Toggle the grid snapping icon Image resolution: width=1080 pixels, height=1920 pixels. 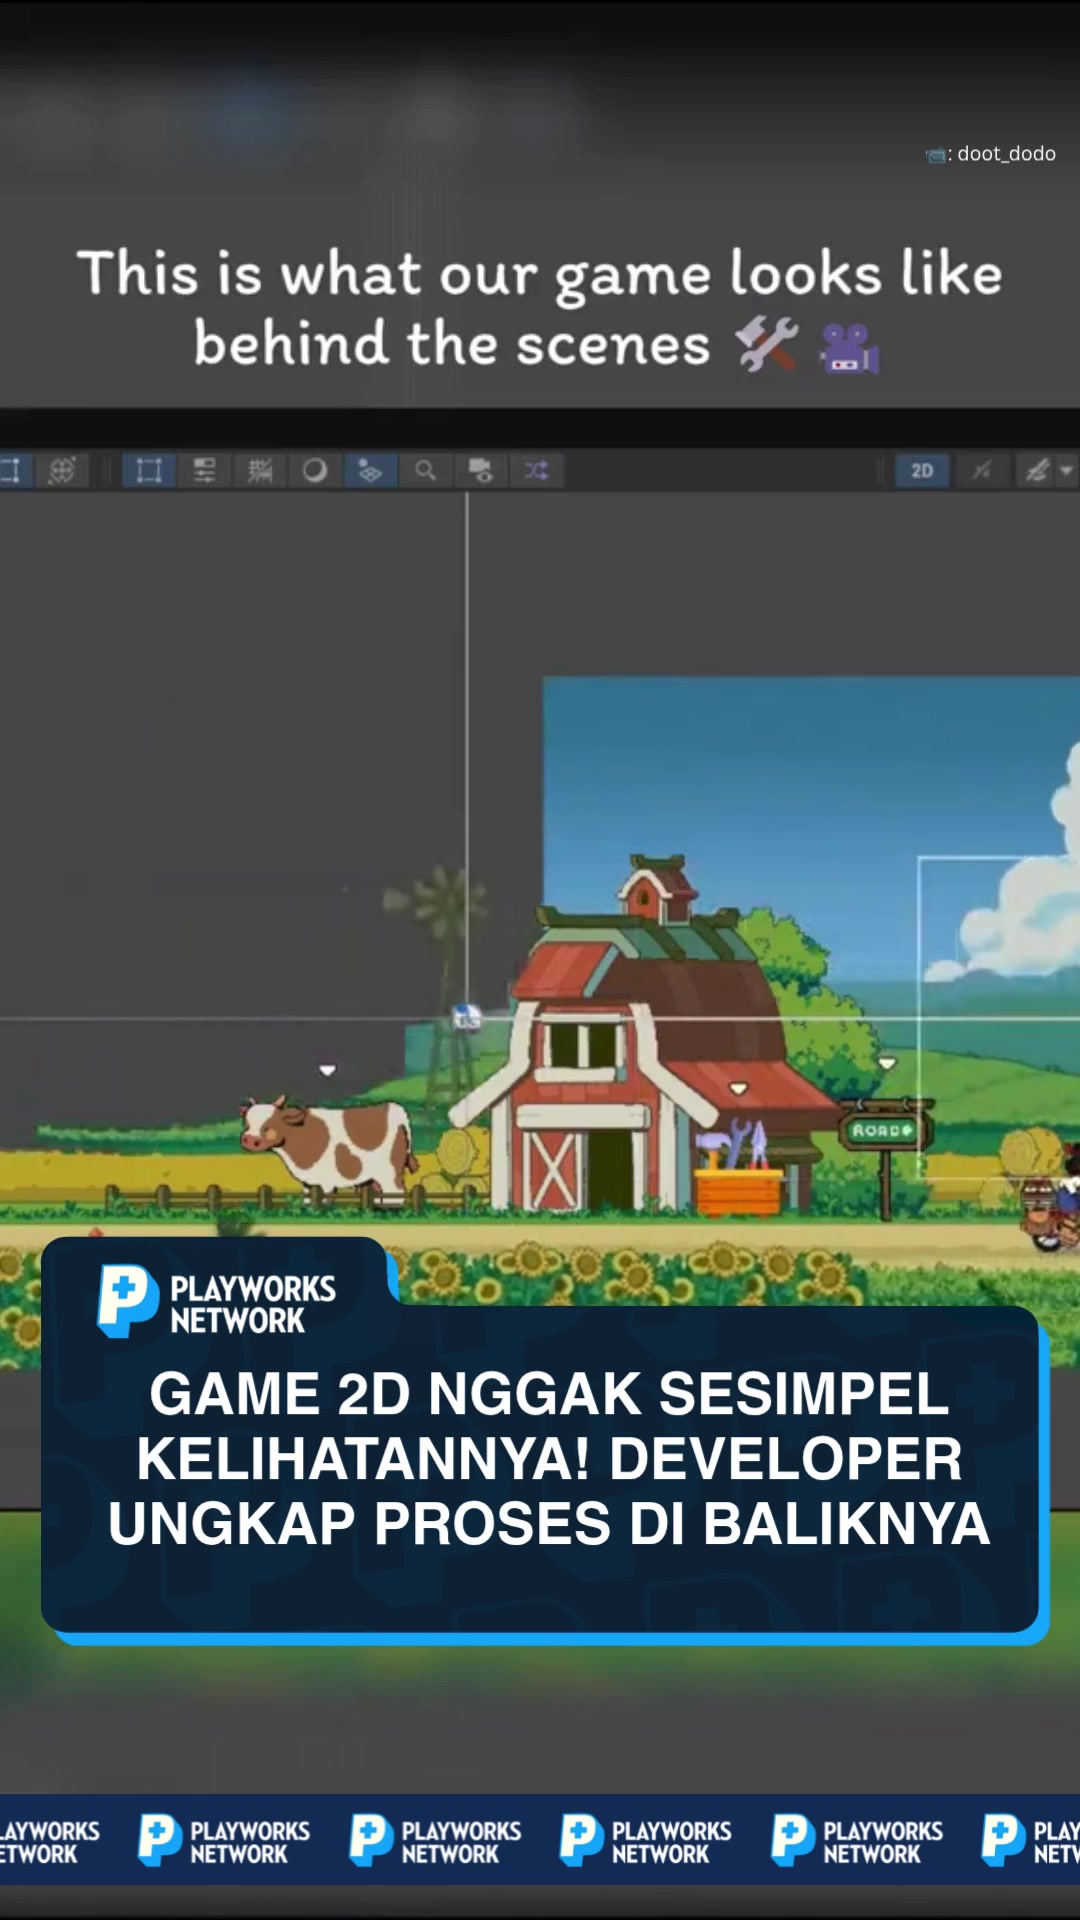(x=260, y=471)
